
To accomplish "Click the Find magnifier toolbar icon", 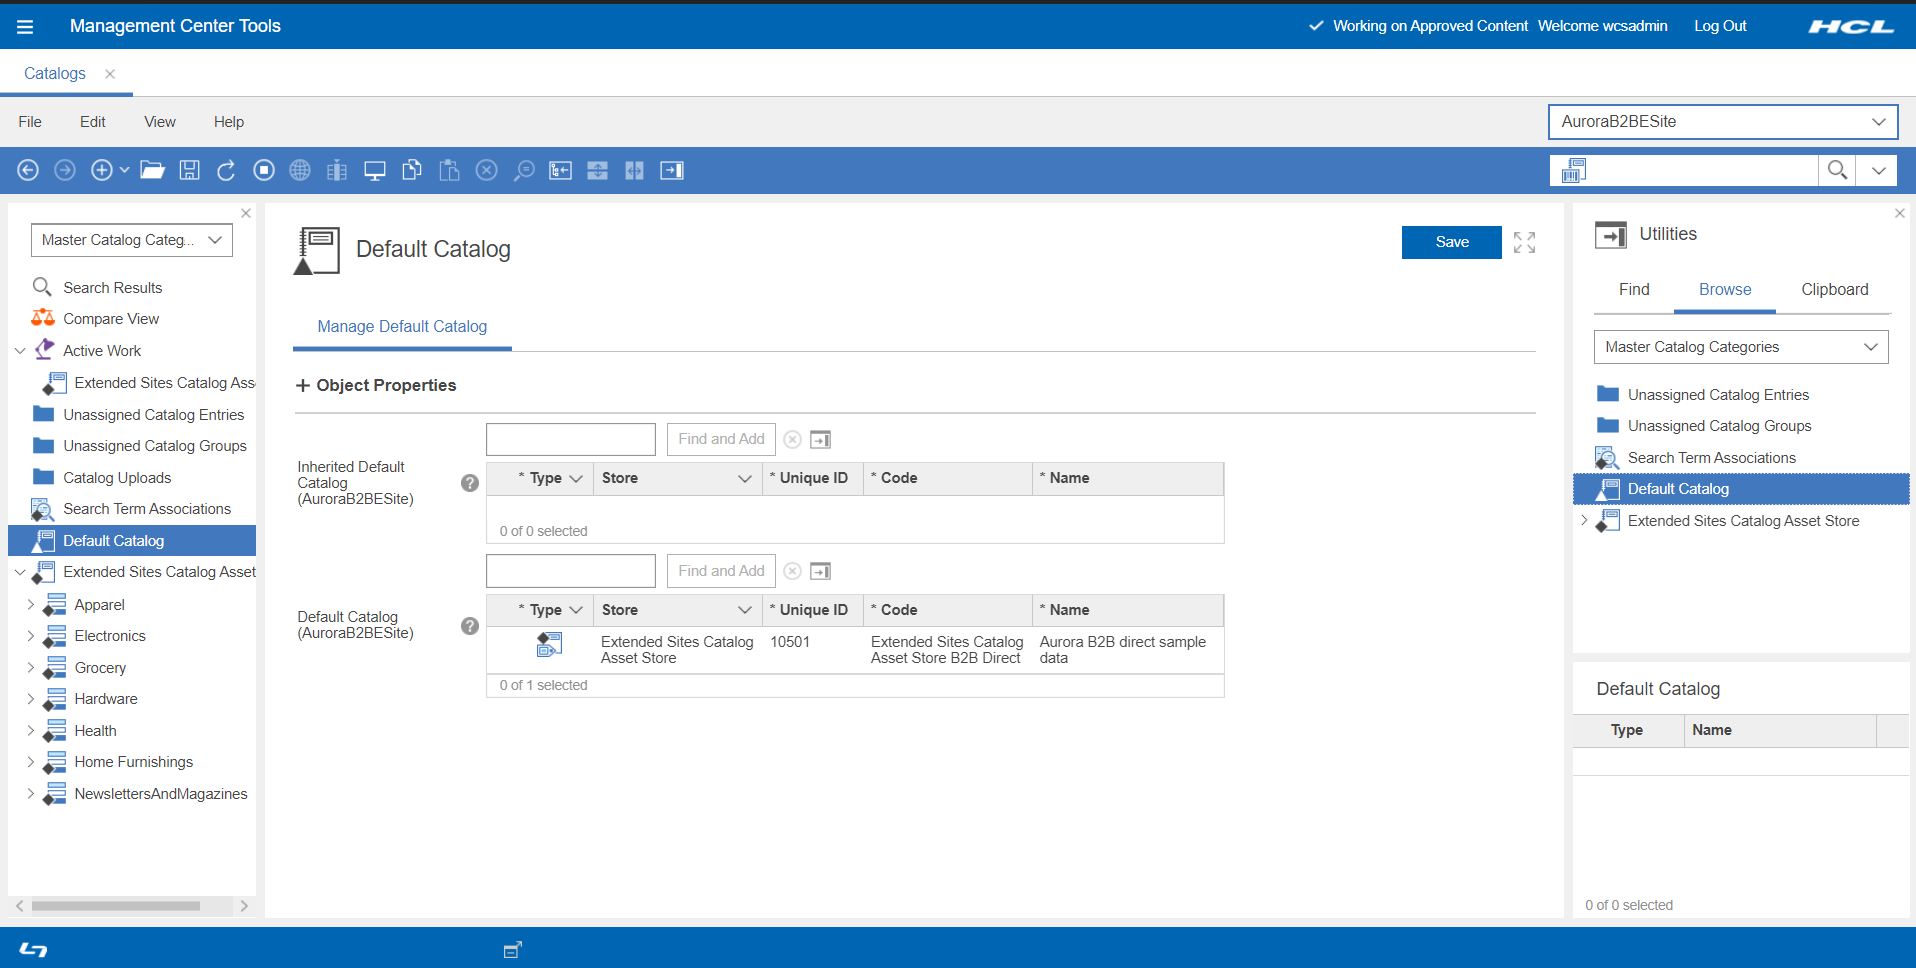I will pyautogui.click(x=524, y=171).
